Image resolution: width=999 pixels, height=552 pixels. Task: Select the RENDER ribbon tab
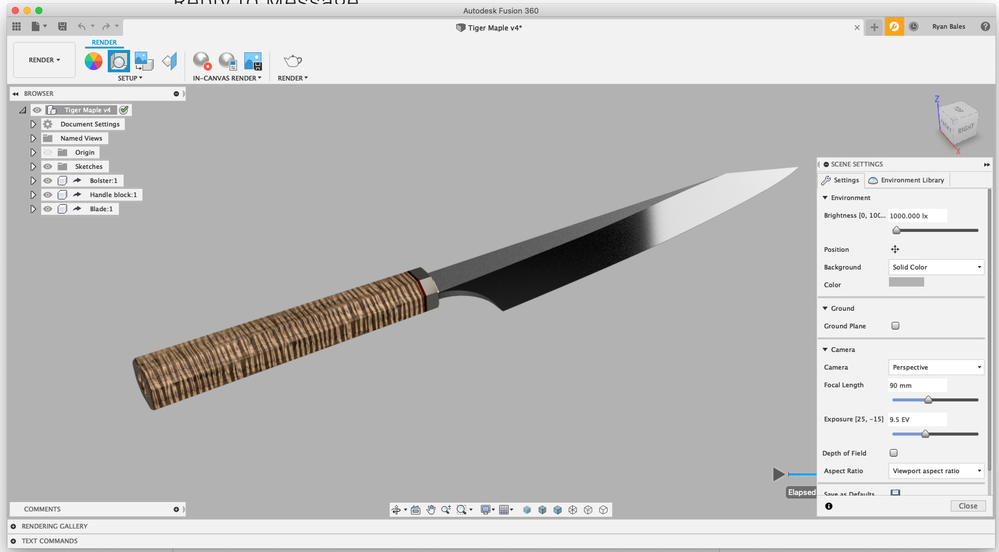pos(104,43)
